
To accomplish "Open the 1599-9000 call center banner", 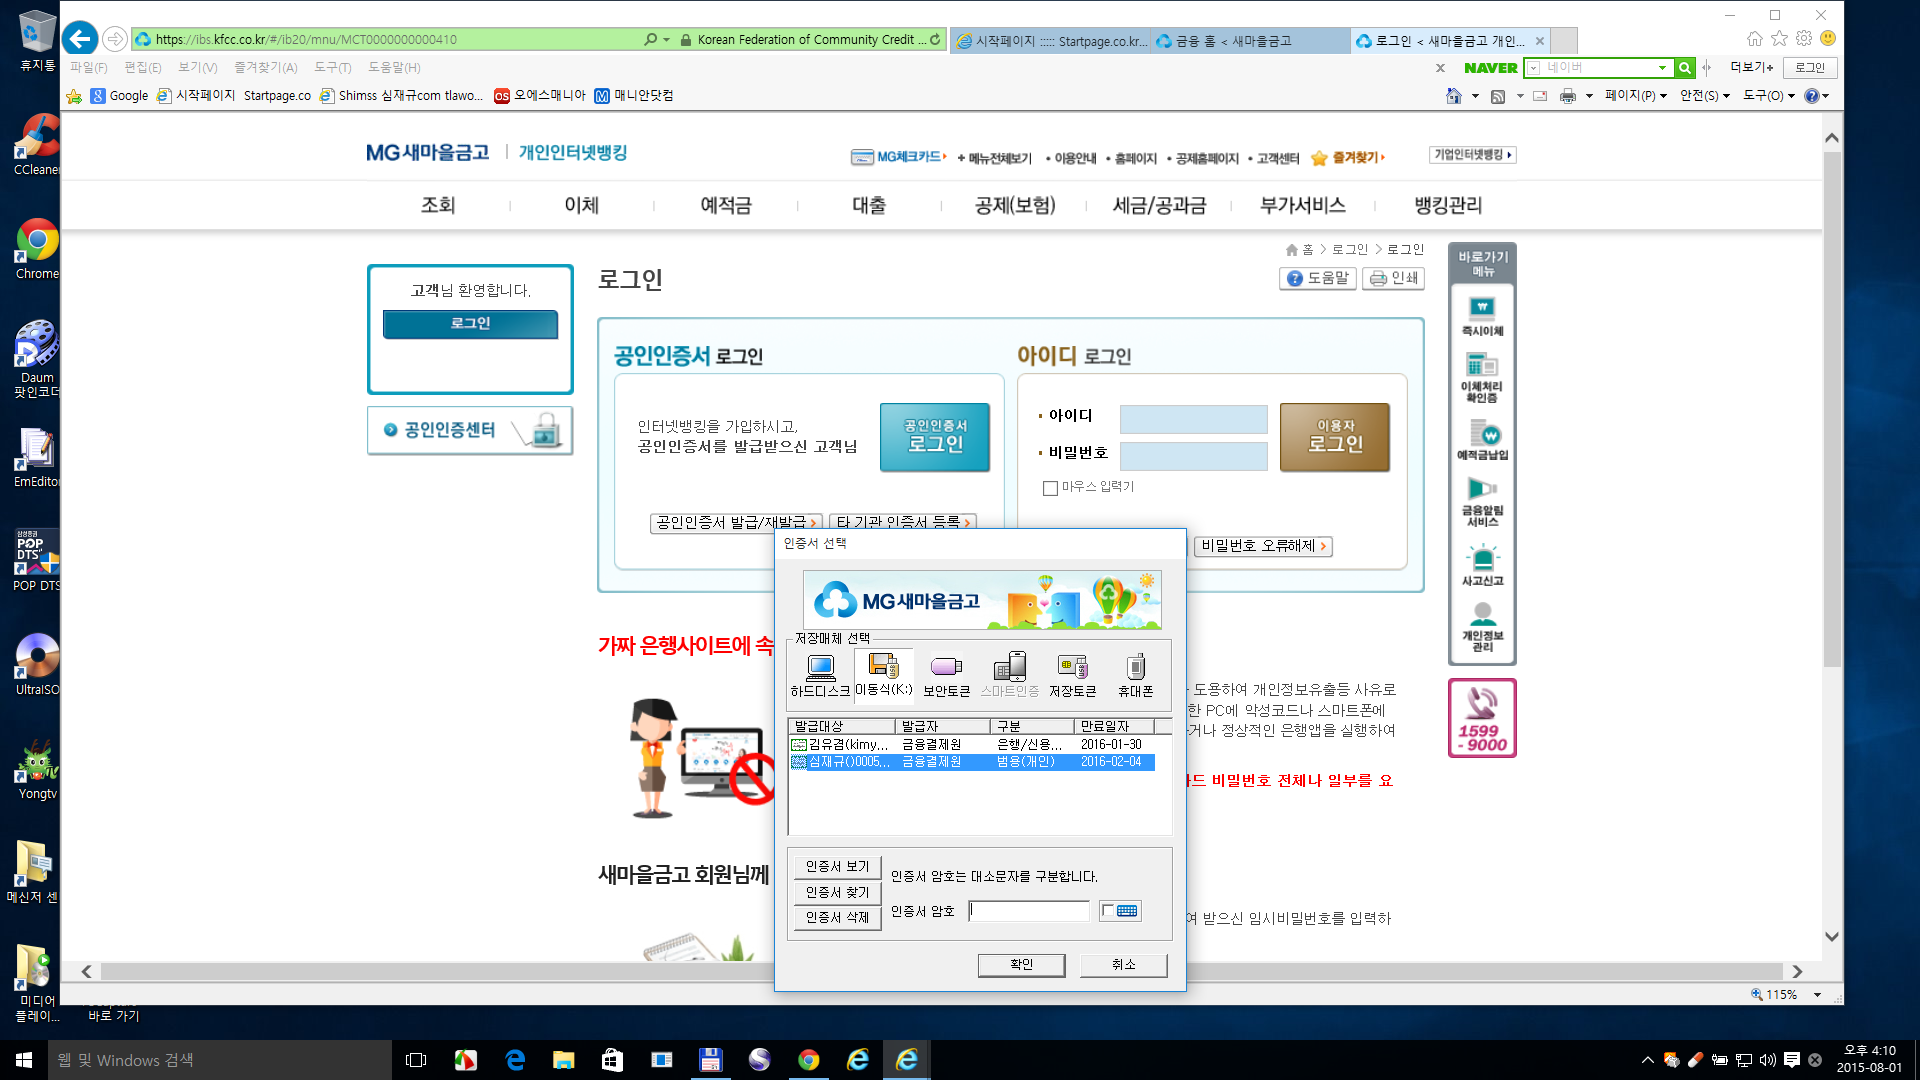I will (1482, 718).
